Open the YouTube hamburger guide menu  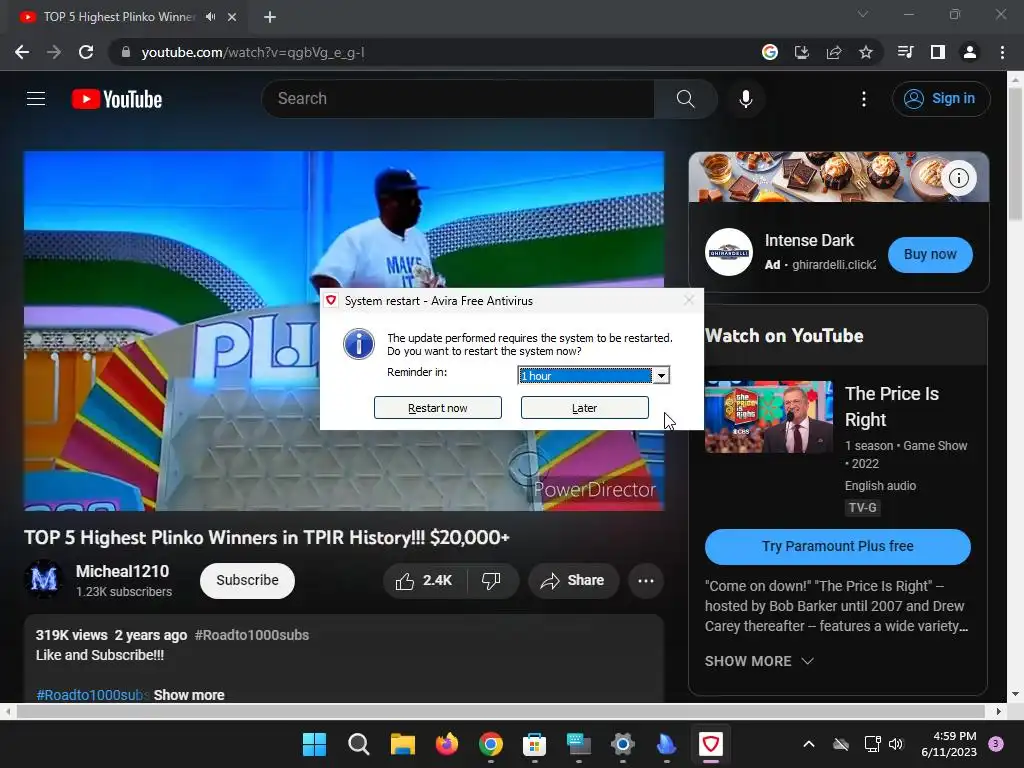coord(36,99)
